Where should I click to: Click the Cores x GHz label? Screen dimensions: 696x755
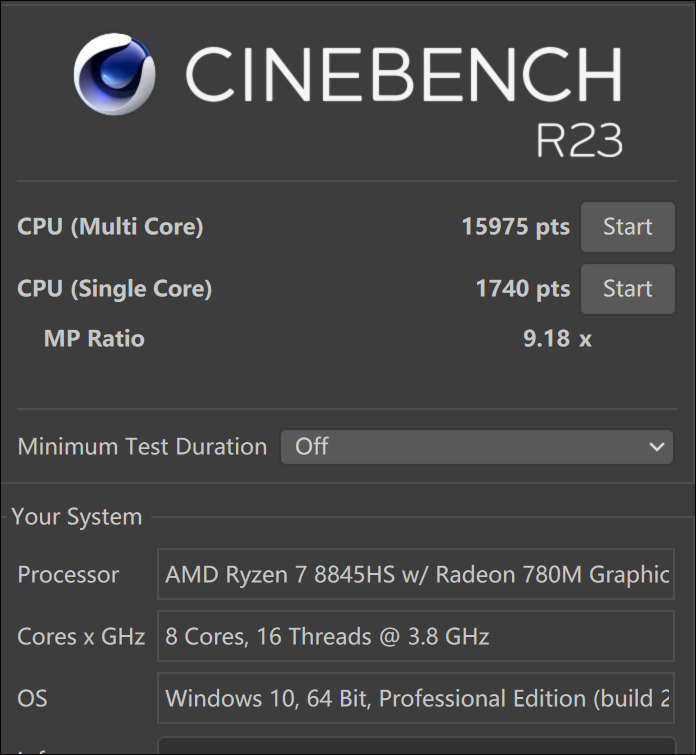click(81, 637)
